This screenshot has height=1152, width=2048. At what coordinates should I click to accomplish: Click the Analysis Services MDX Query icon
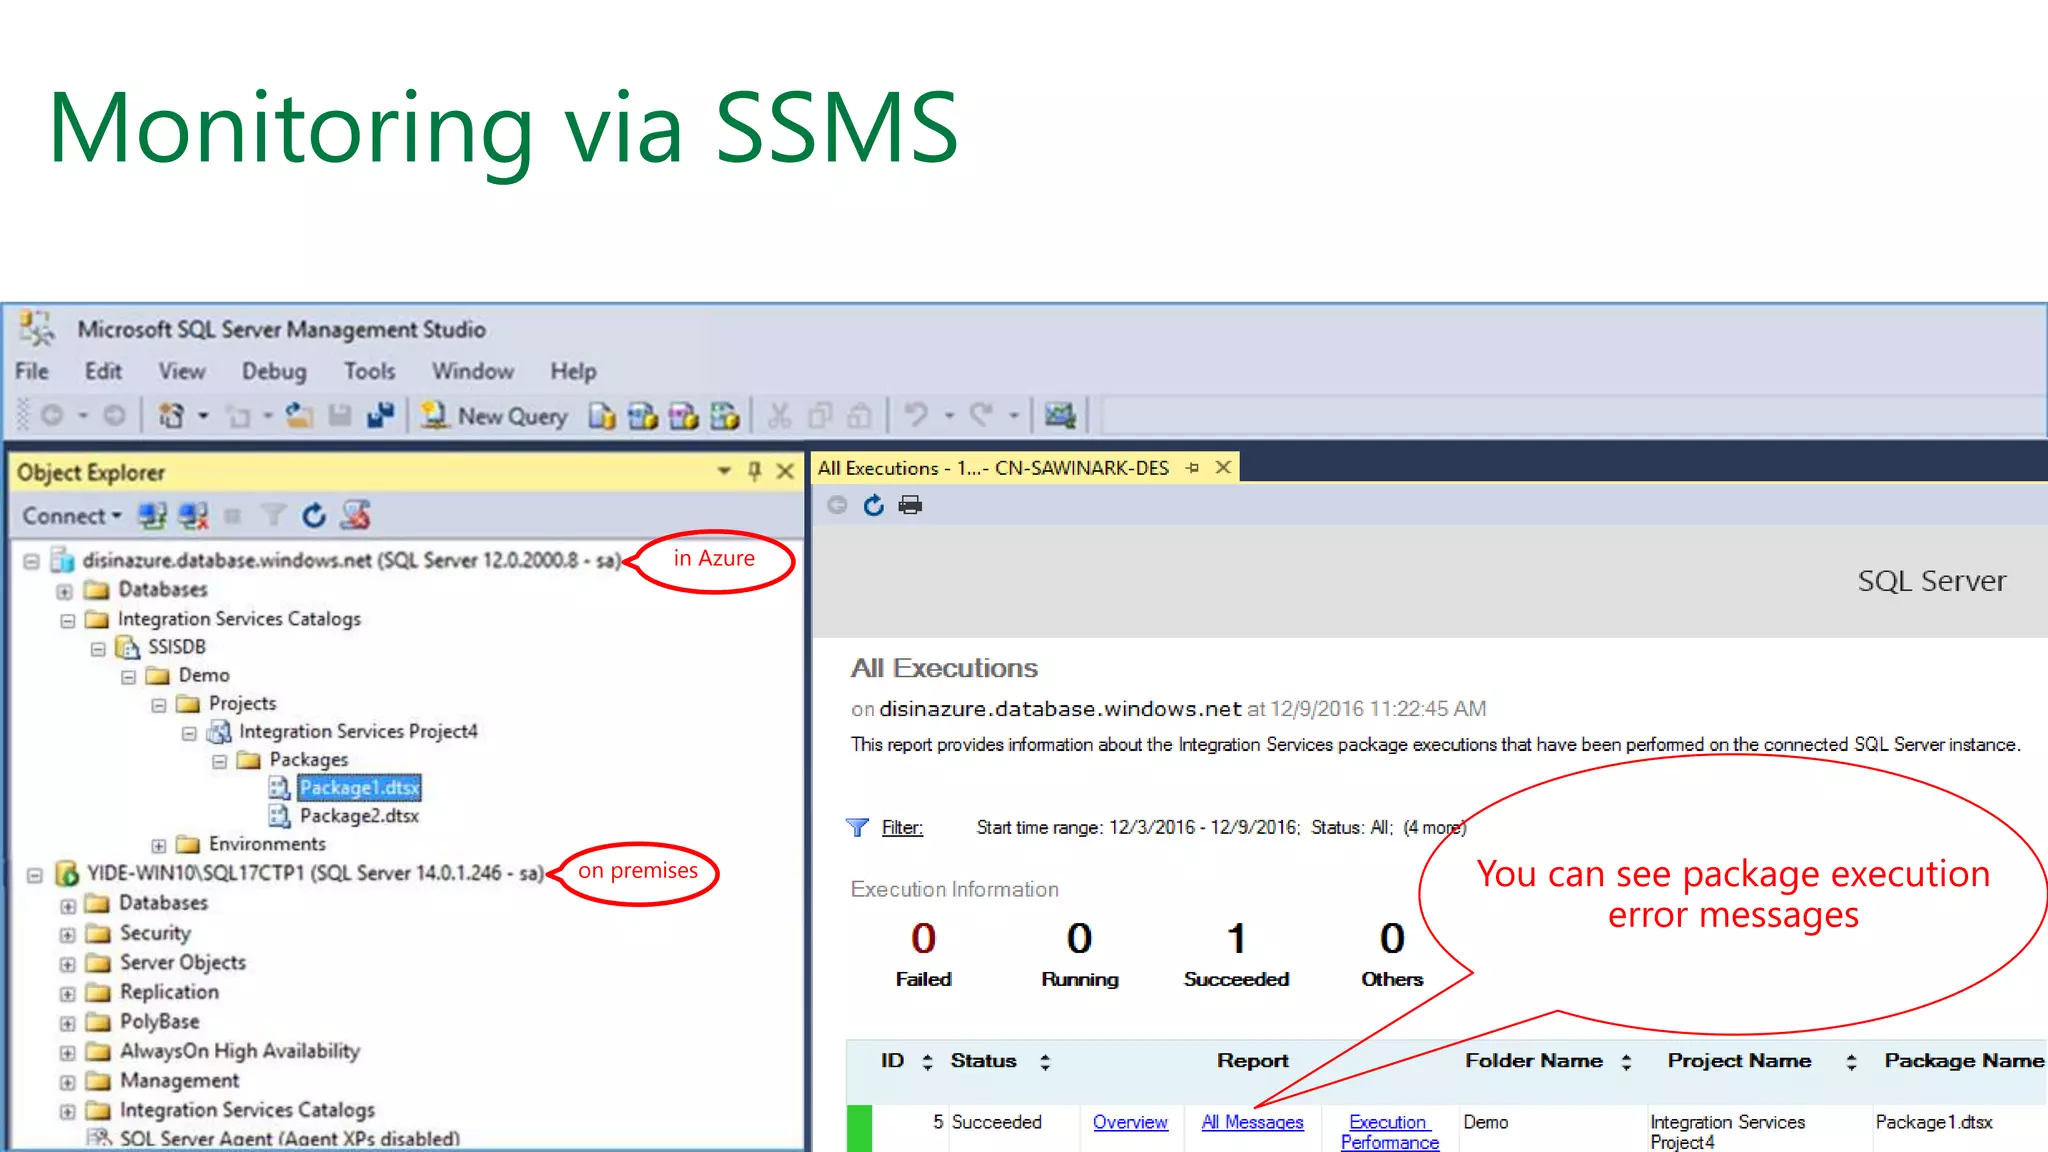tap(643, 415)
